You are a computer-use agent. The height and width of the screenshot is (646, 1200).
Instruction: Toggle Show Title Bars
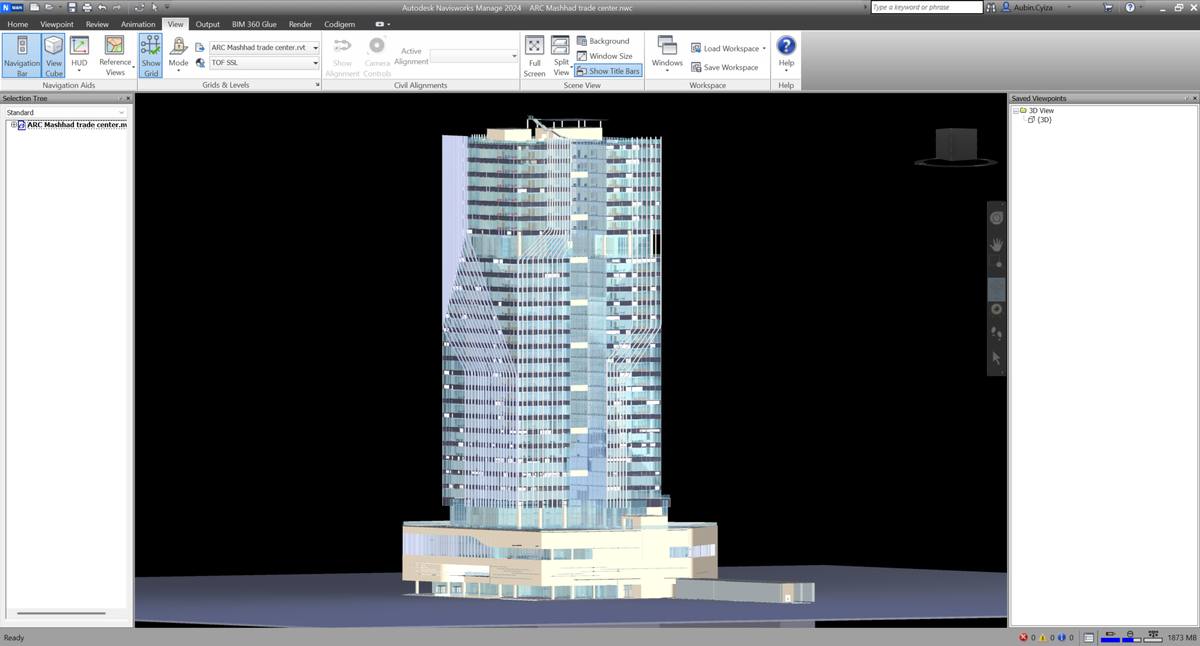click(608, 71)
